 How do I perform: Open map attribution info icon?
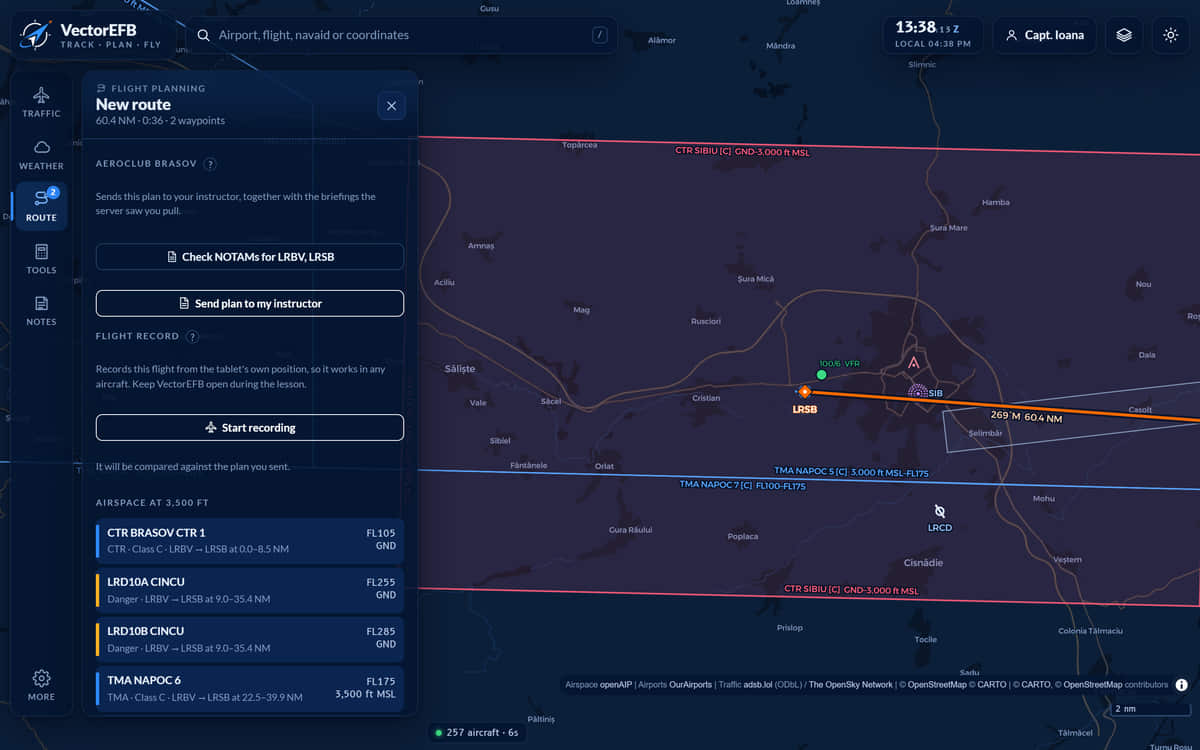(x=1181, y=685)
